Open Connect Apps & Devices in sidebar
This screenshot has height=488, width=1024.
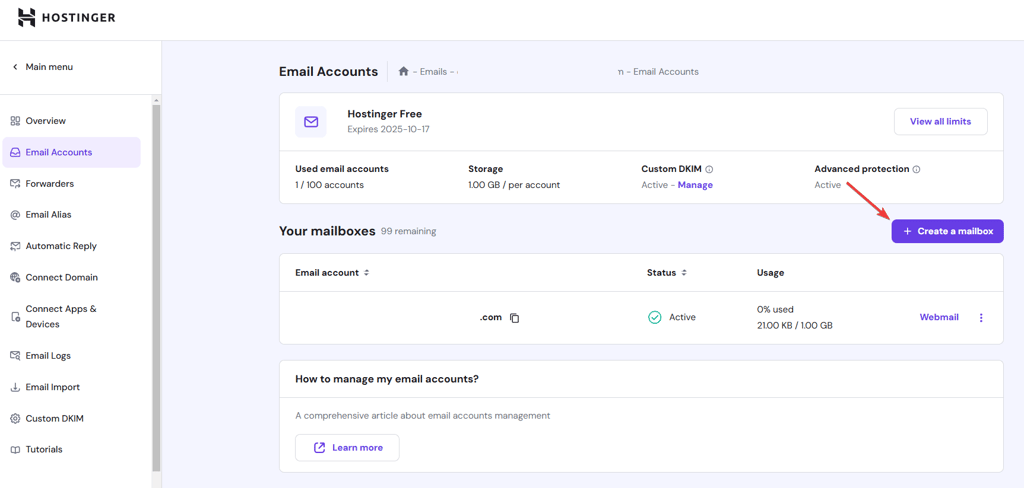click(x=71, y=317)
